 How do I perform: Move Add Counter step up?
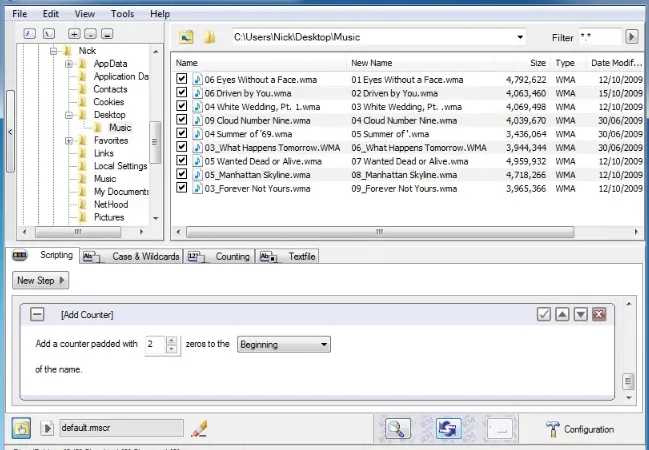562,314
